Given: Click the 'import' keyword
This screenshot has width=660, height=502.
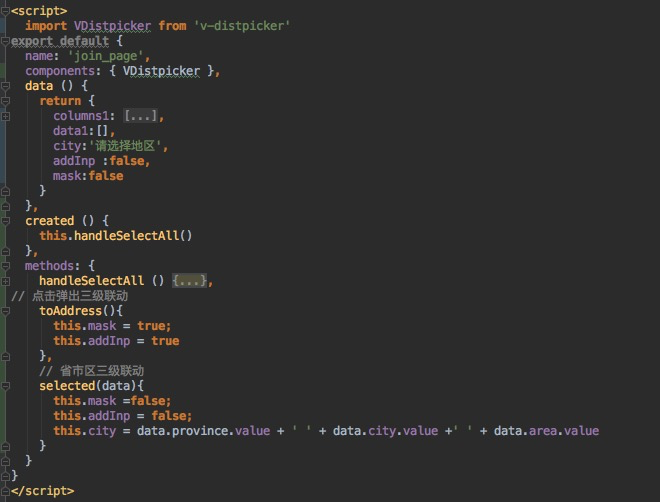Looking at the screenshot, I should coord(46,26).
